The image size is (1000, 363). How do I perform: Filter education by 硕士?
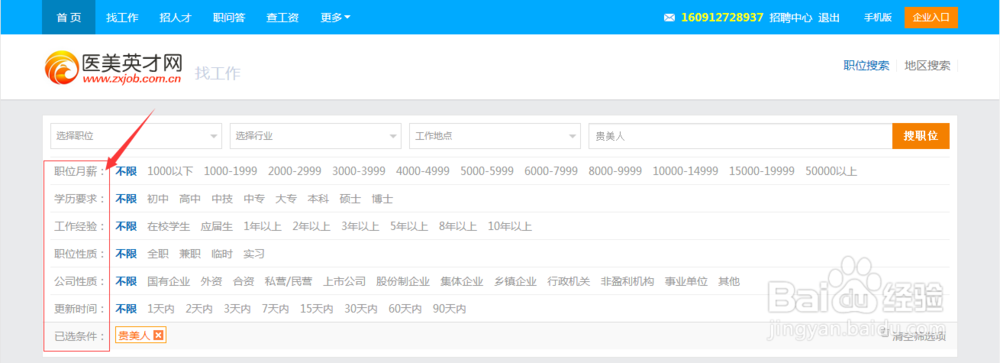[x=350, y=198]
